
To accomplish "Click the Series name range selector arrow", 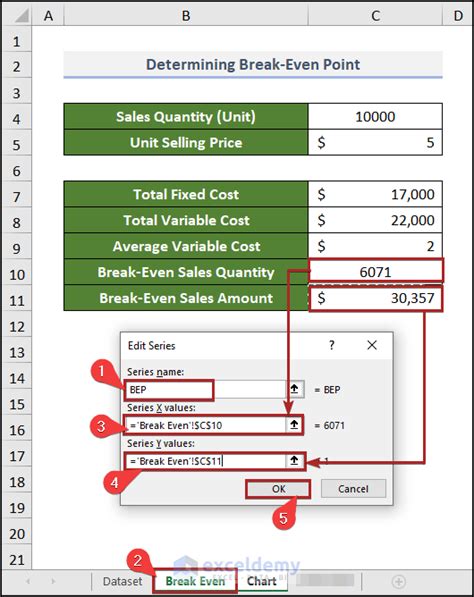I will click(294, 389).
